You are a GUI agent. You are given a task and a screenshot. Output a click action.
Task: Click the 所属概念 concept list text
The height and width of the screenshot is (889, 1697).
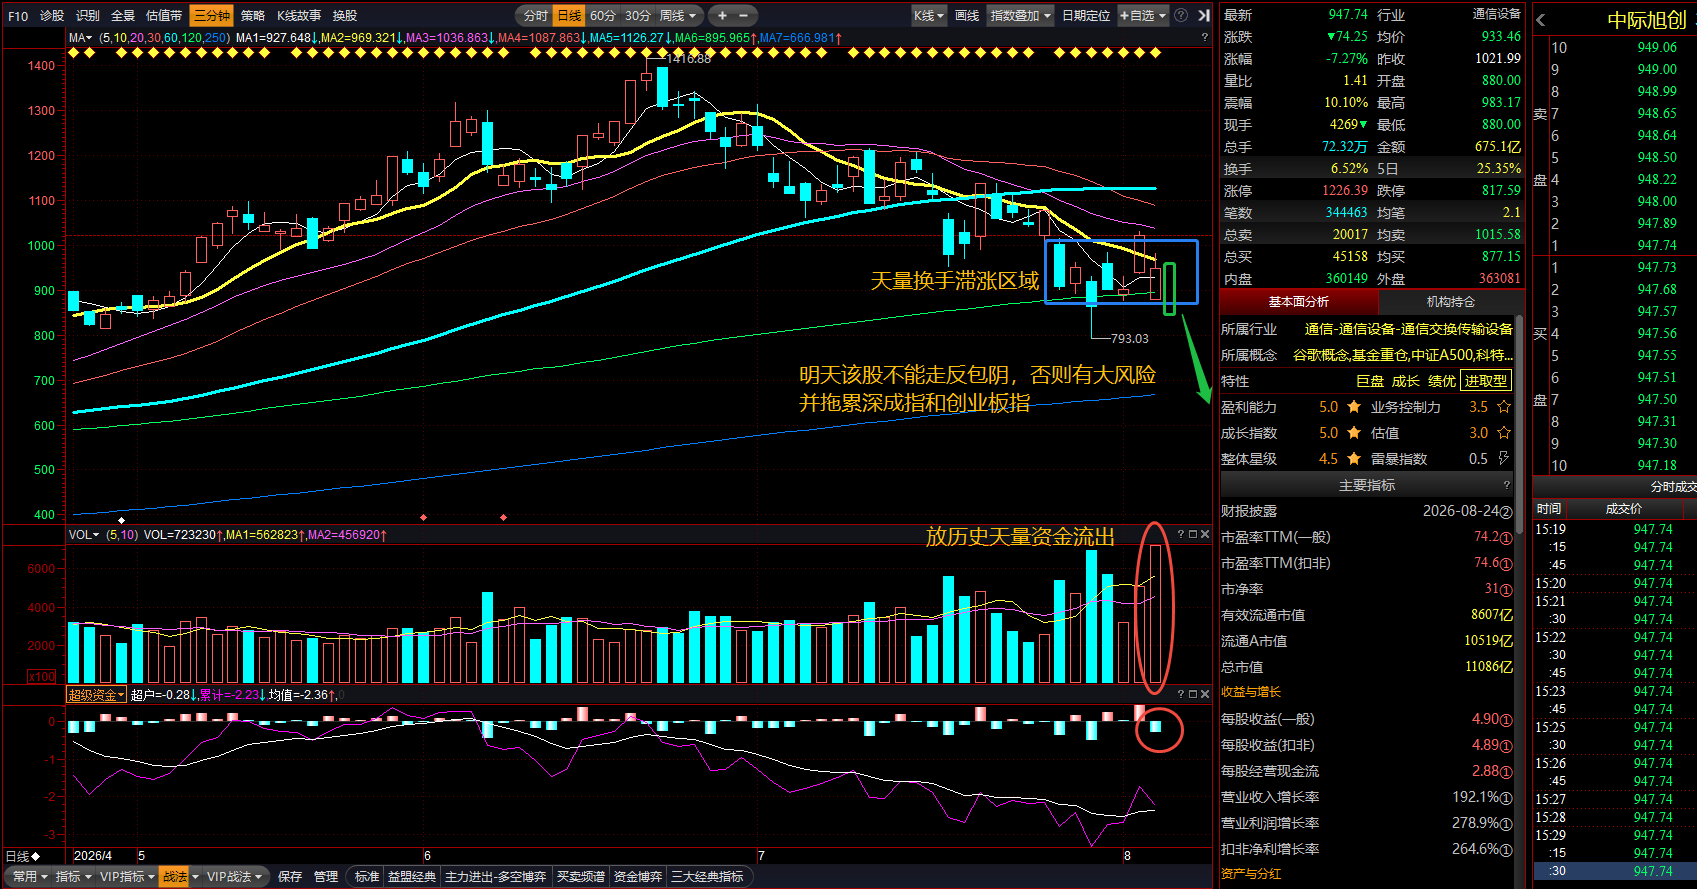pos(1403,355)
